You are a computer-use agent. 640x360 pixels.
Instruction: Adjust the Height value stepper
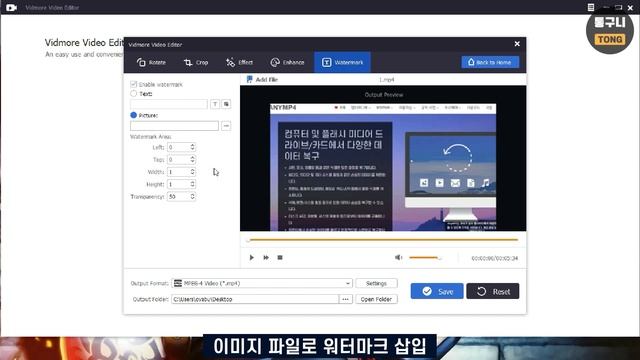tap(192, 184)
